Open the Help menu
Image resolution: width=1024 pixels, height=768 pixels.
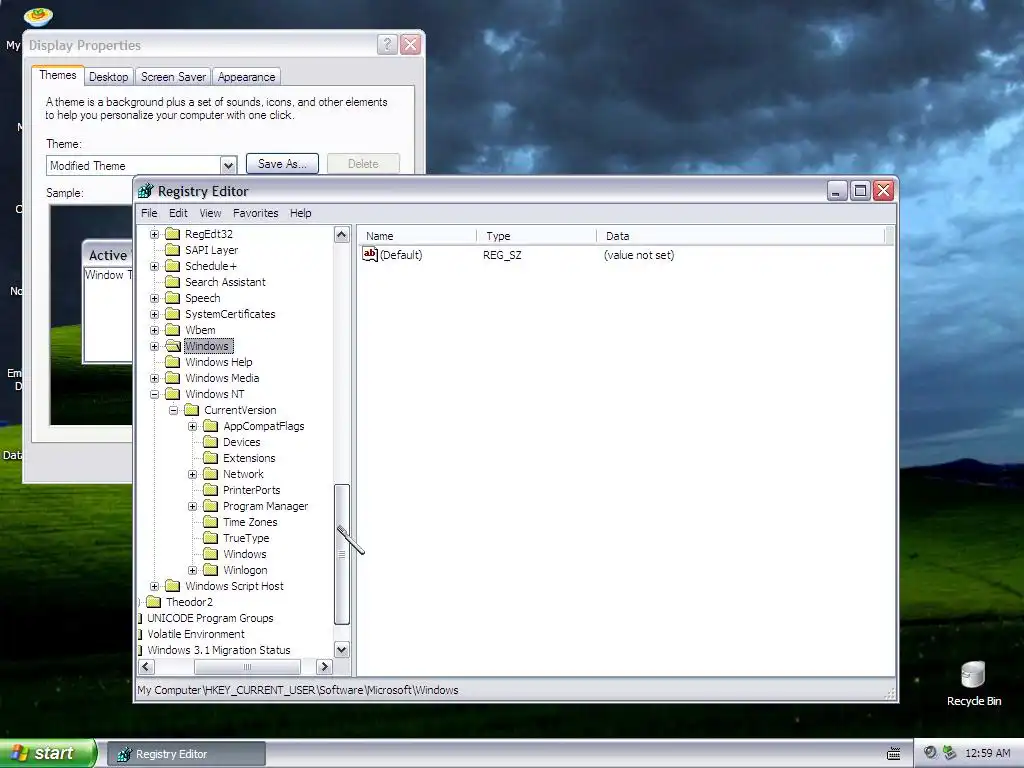click(300, 213)
